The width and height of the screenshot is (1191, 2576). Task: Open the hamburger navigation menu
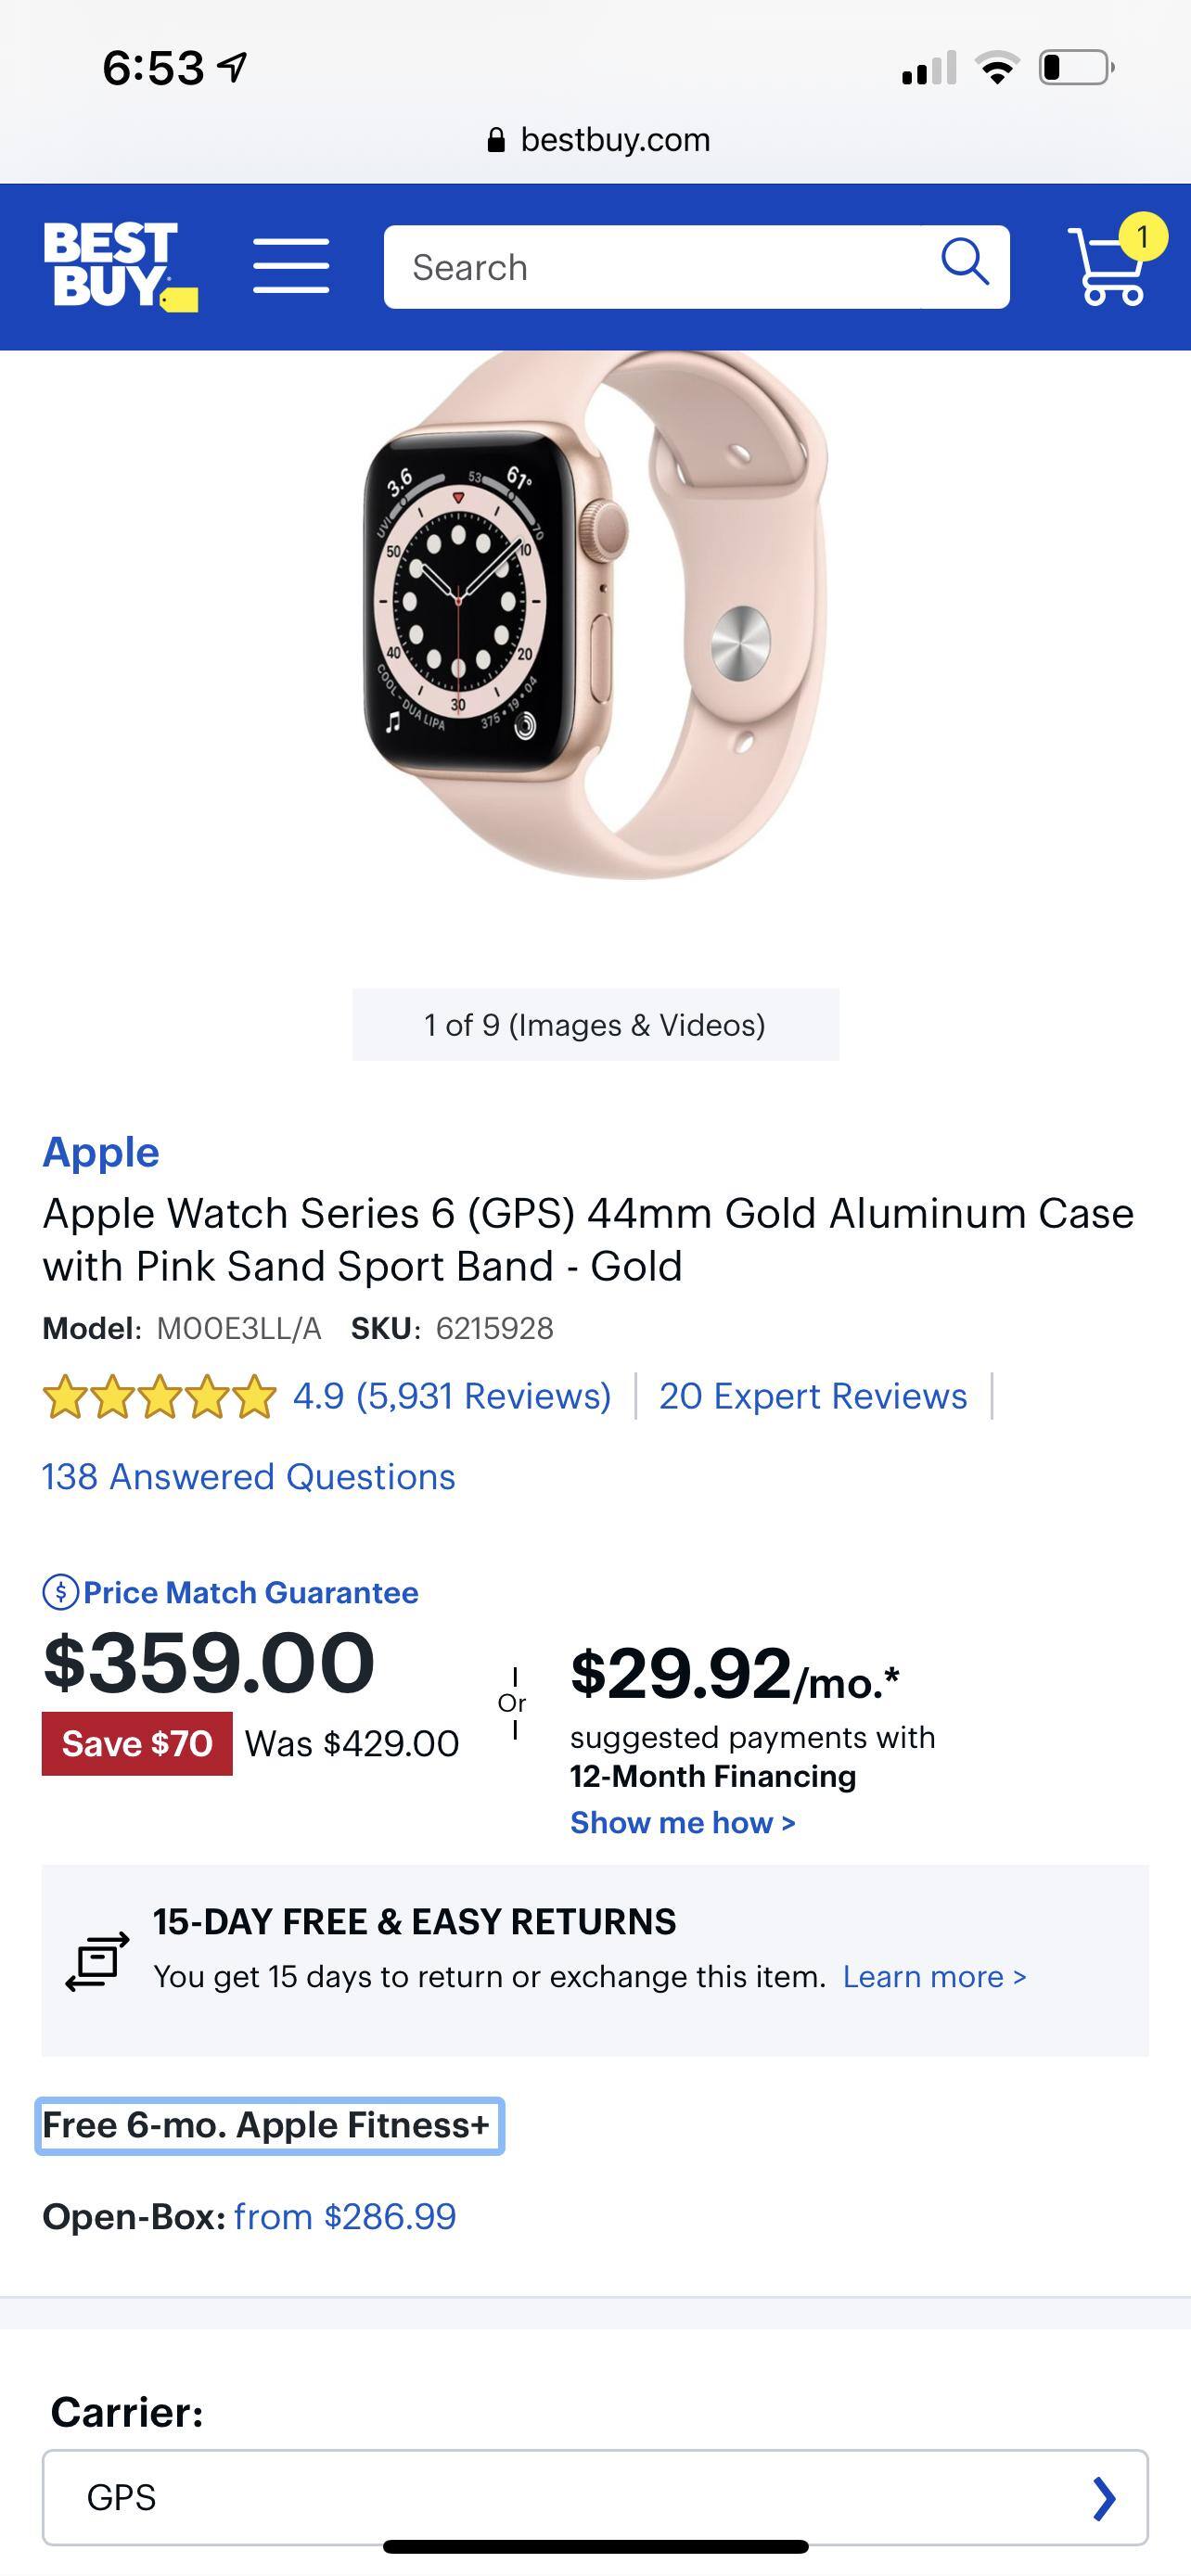291,266
